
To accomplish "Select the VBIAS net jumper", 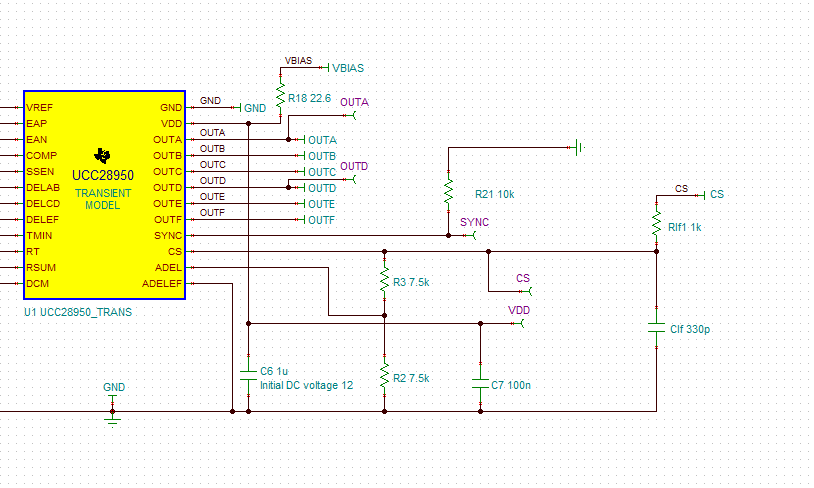I will point(343,68).
